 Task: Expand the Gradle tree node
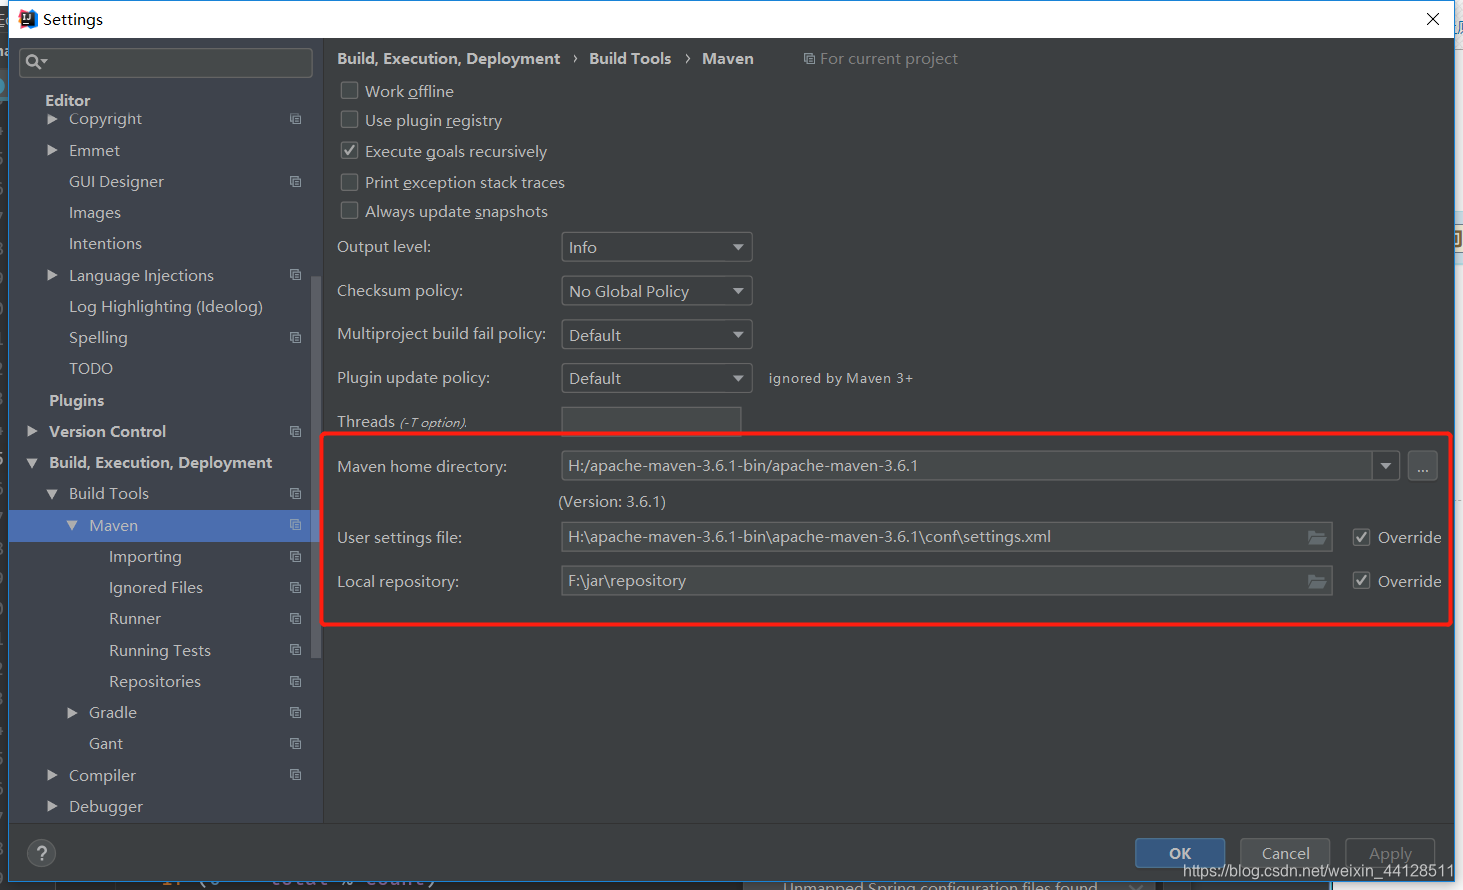pos(72,713)
